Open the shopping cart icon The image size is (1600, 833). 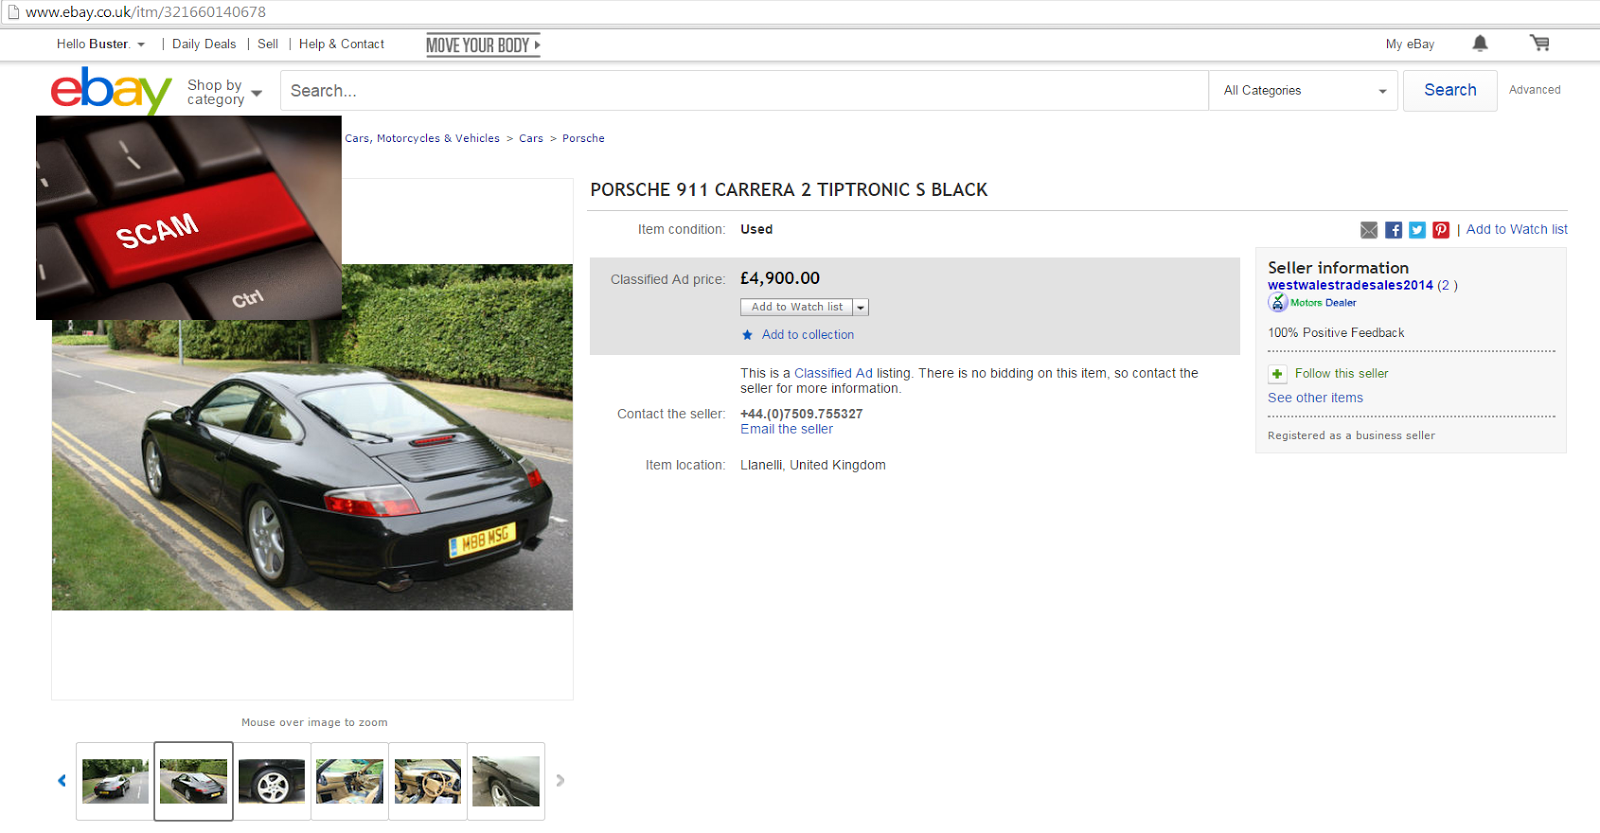(1539, 43)
